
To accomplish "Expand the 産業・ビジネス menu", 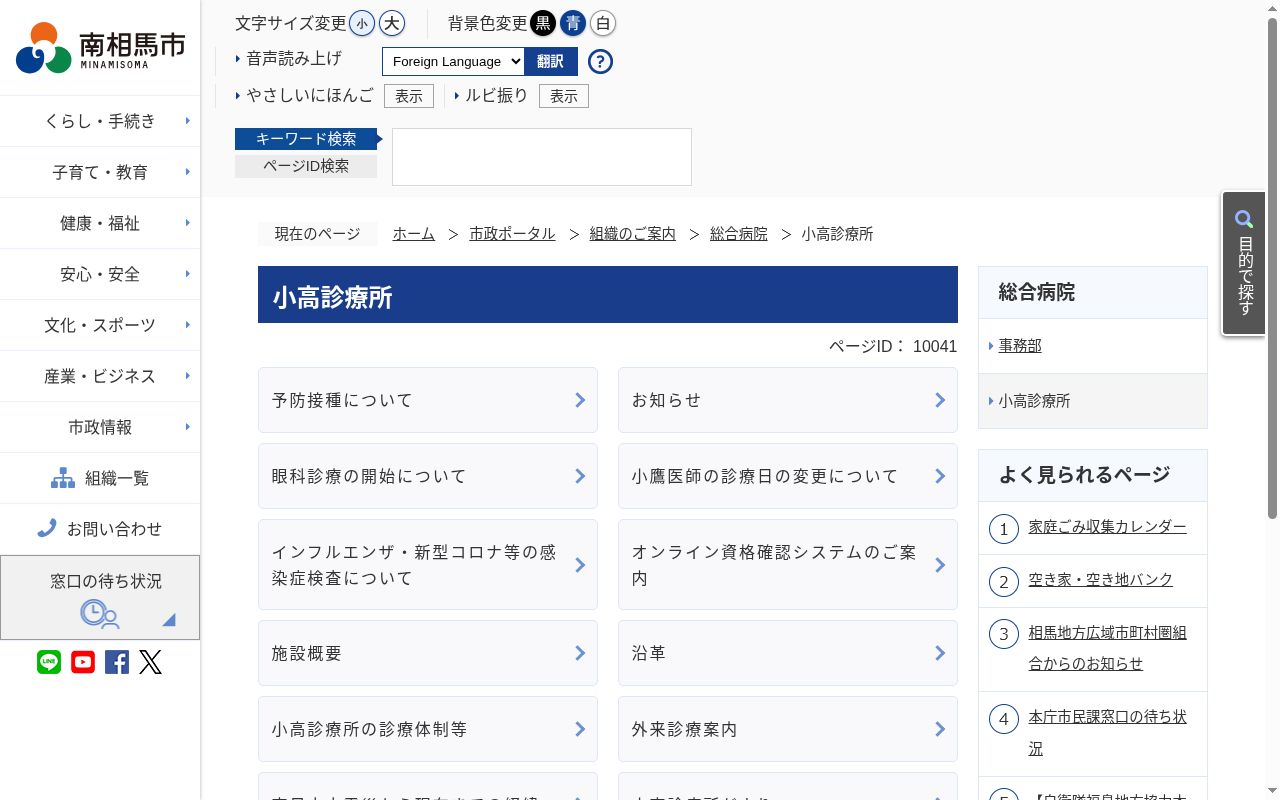I will pos(100,376).
